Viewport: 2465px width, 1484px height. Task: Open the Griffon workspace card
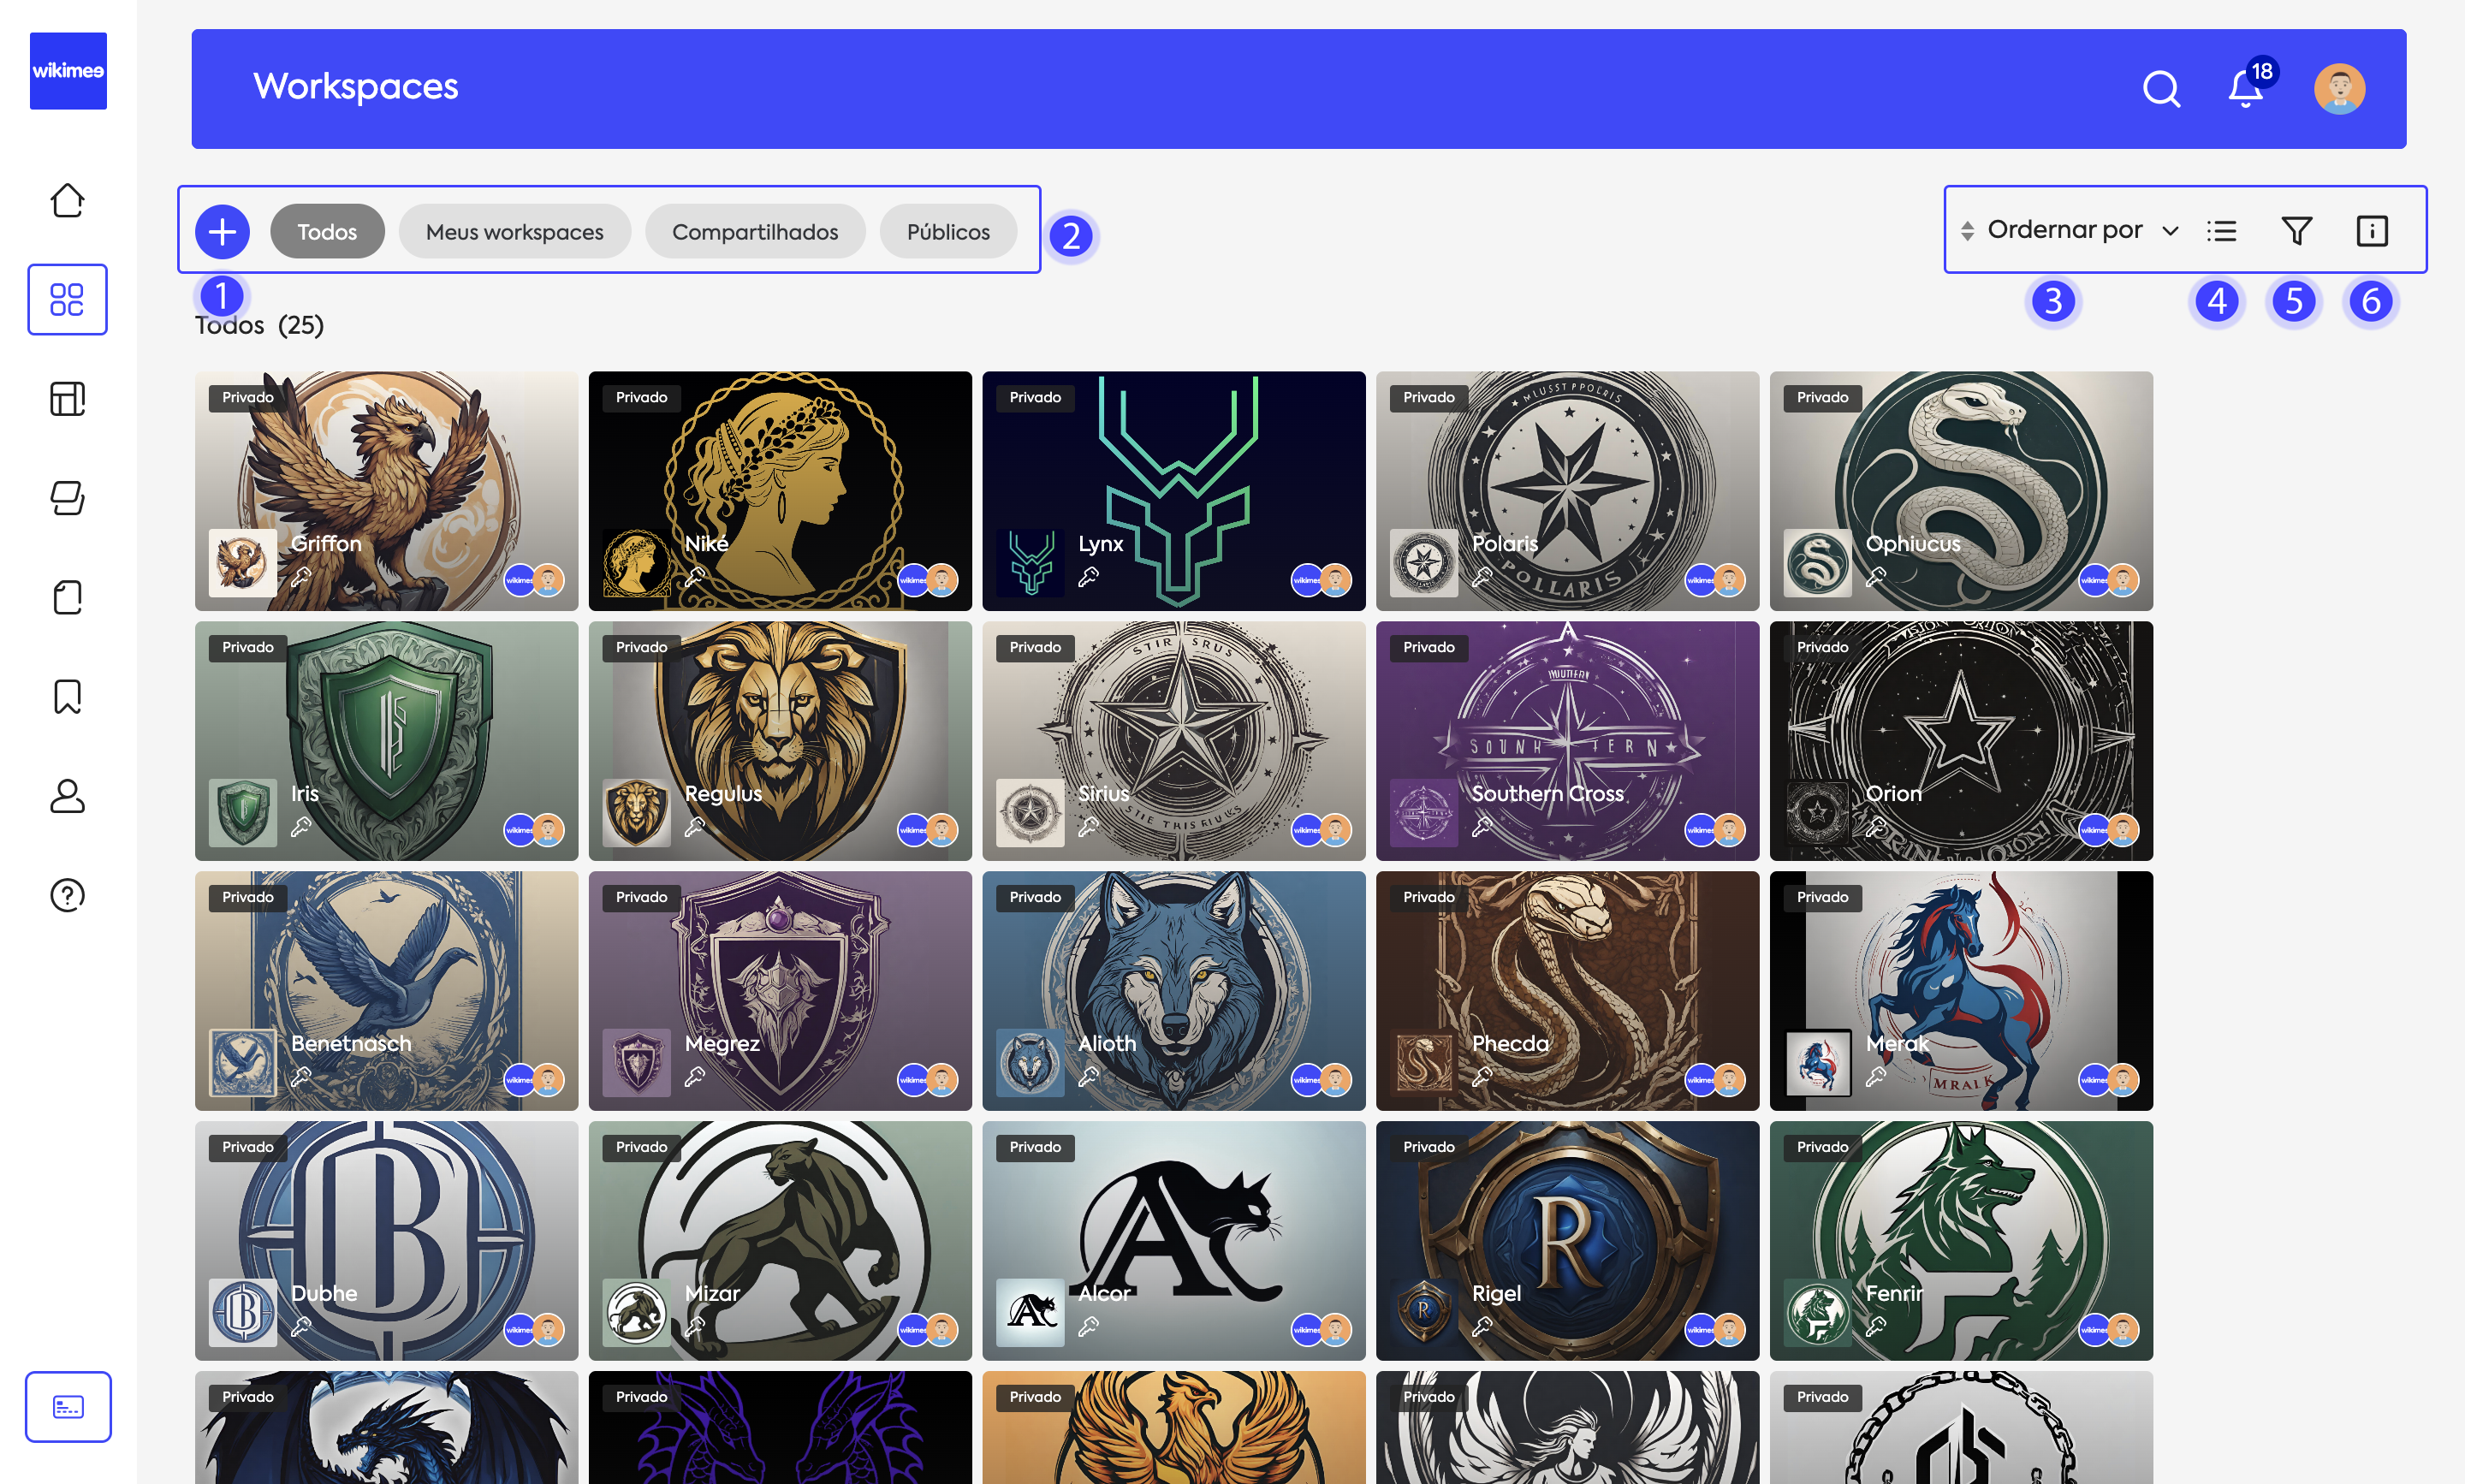[386, 491]
